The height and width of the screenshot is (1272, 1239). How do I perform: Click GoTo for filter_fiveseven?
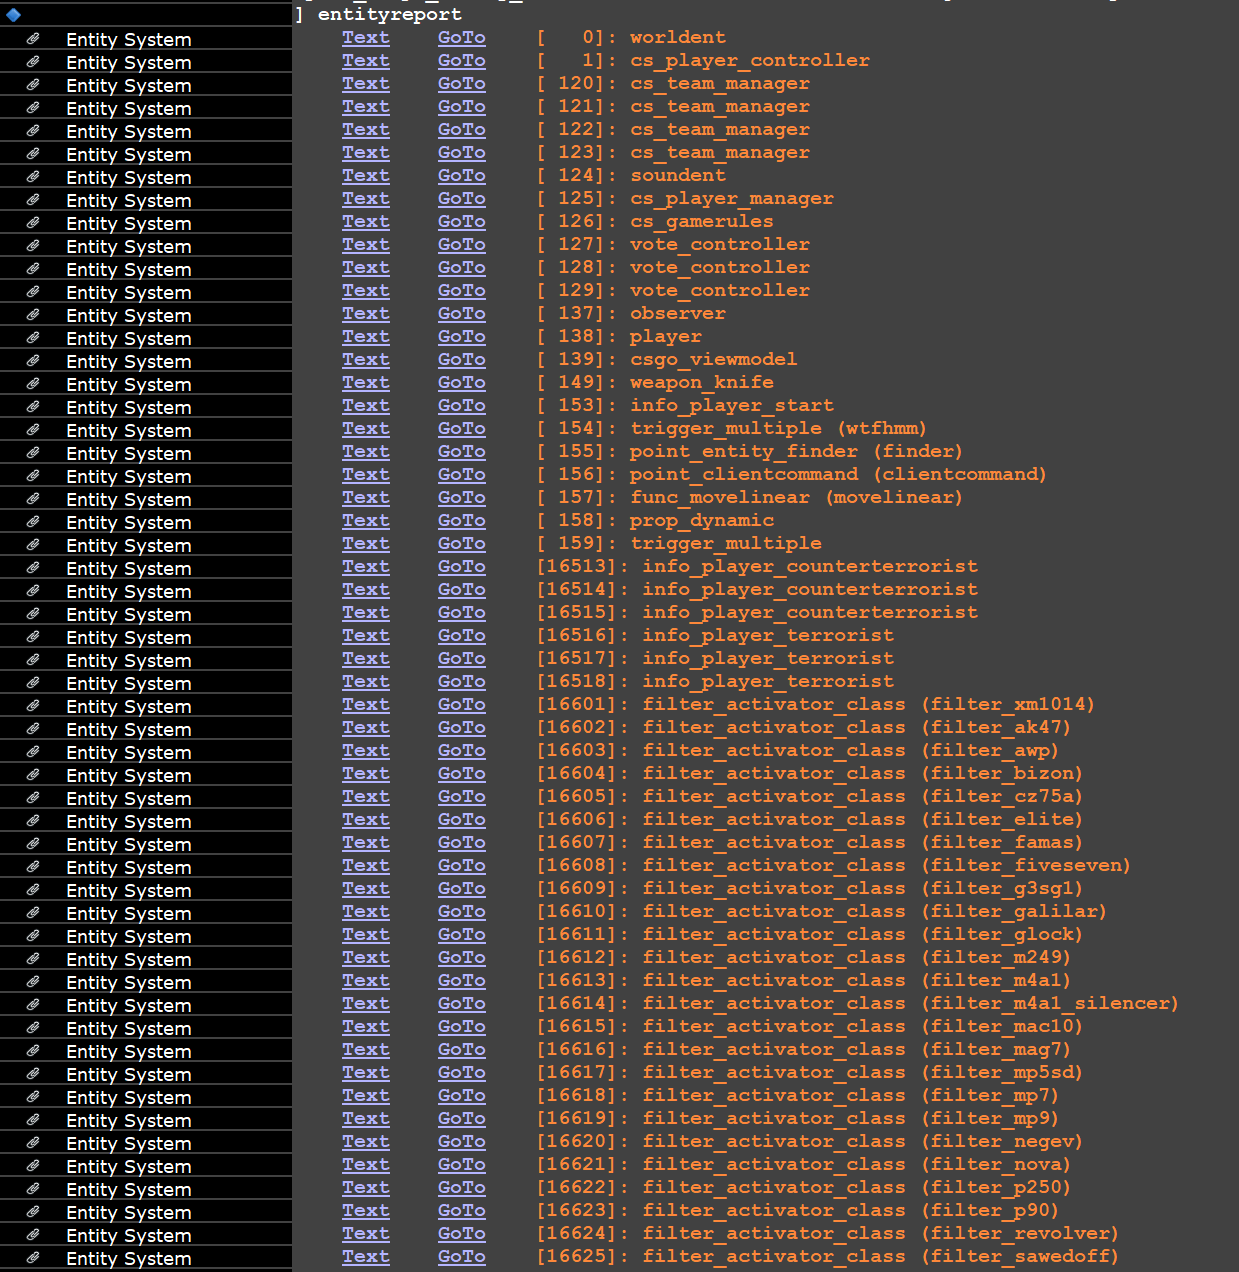tap(461, 866)
